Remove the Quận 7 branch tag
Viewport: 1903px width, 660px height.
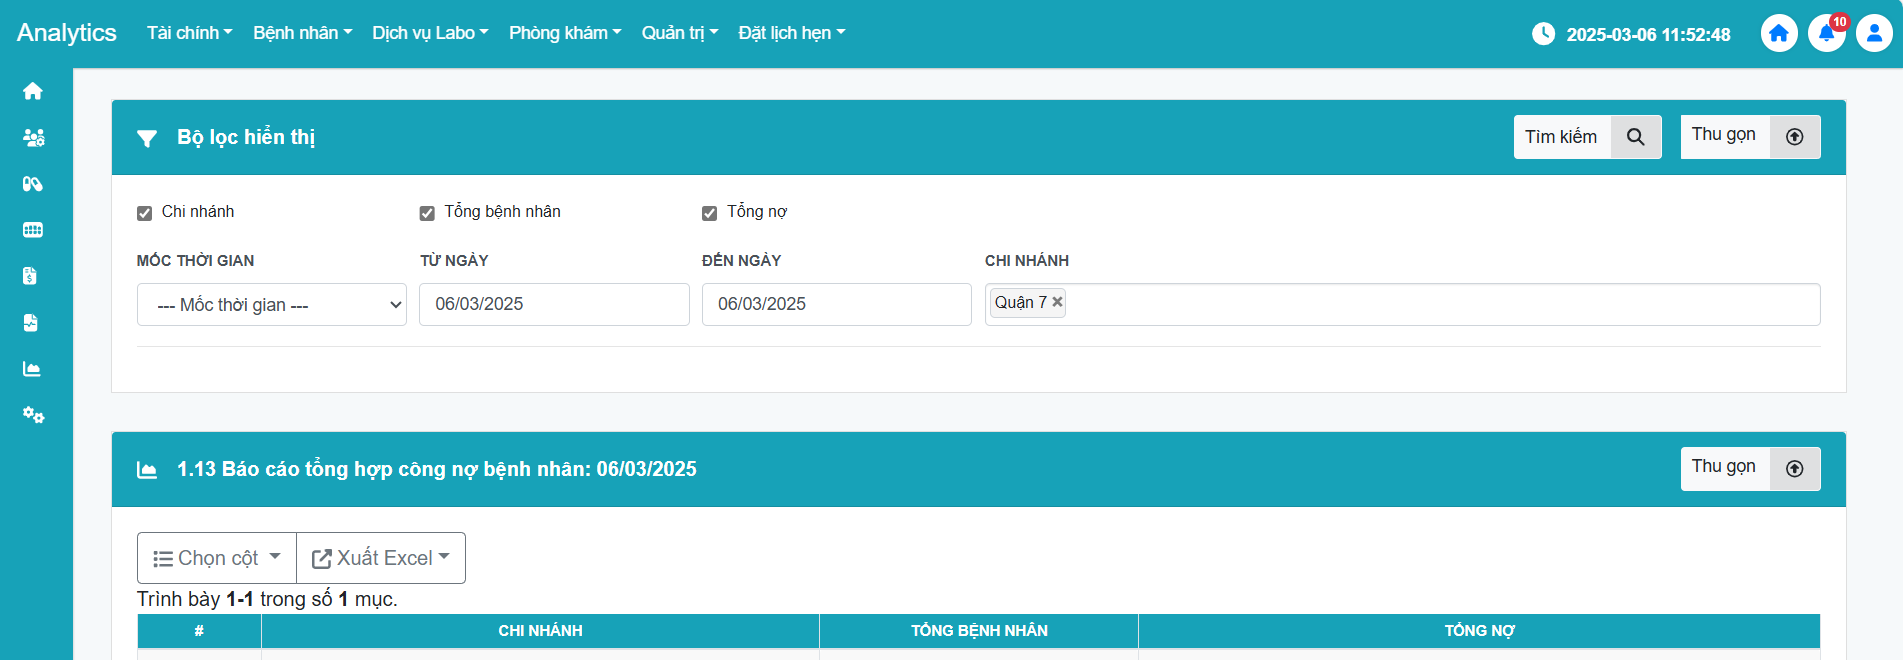tap(1057, 302)
